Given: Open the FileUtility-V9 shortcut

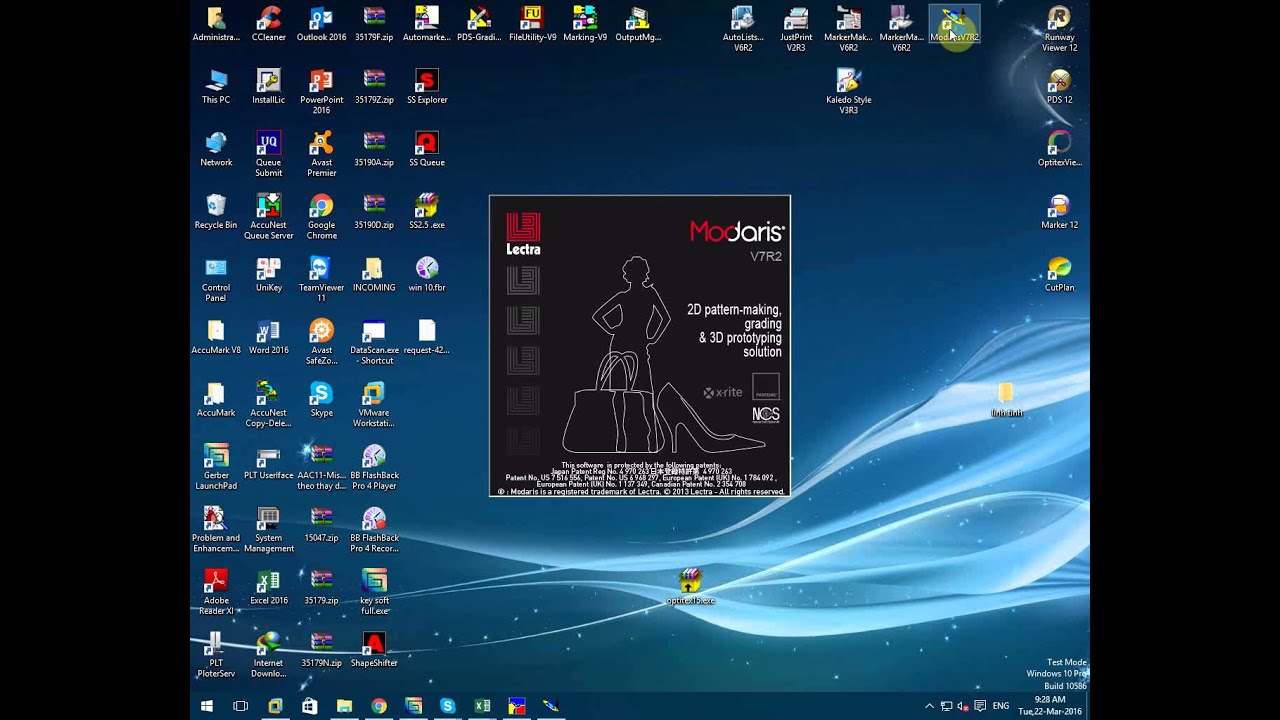Looking at the screenshot, I should (532, 24).
